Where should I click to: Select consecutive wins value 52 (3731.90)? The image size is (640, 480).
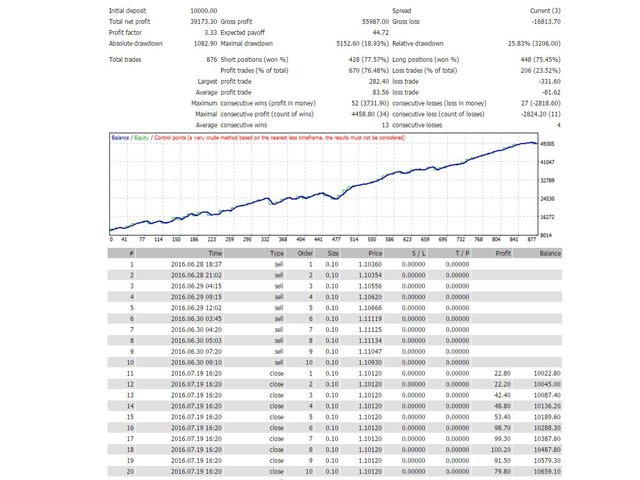(370, 104)
